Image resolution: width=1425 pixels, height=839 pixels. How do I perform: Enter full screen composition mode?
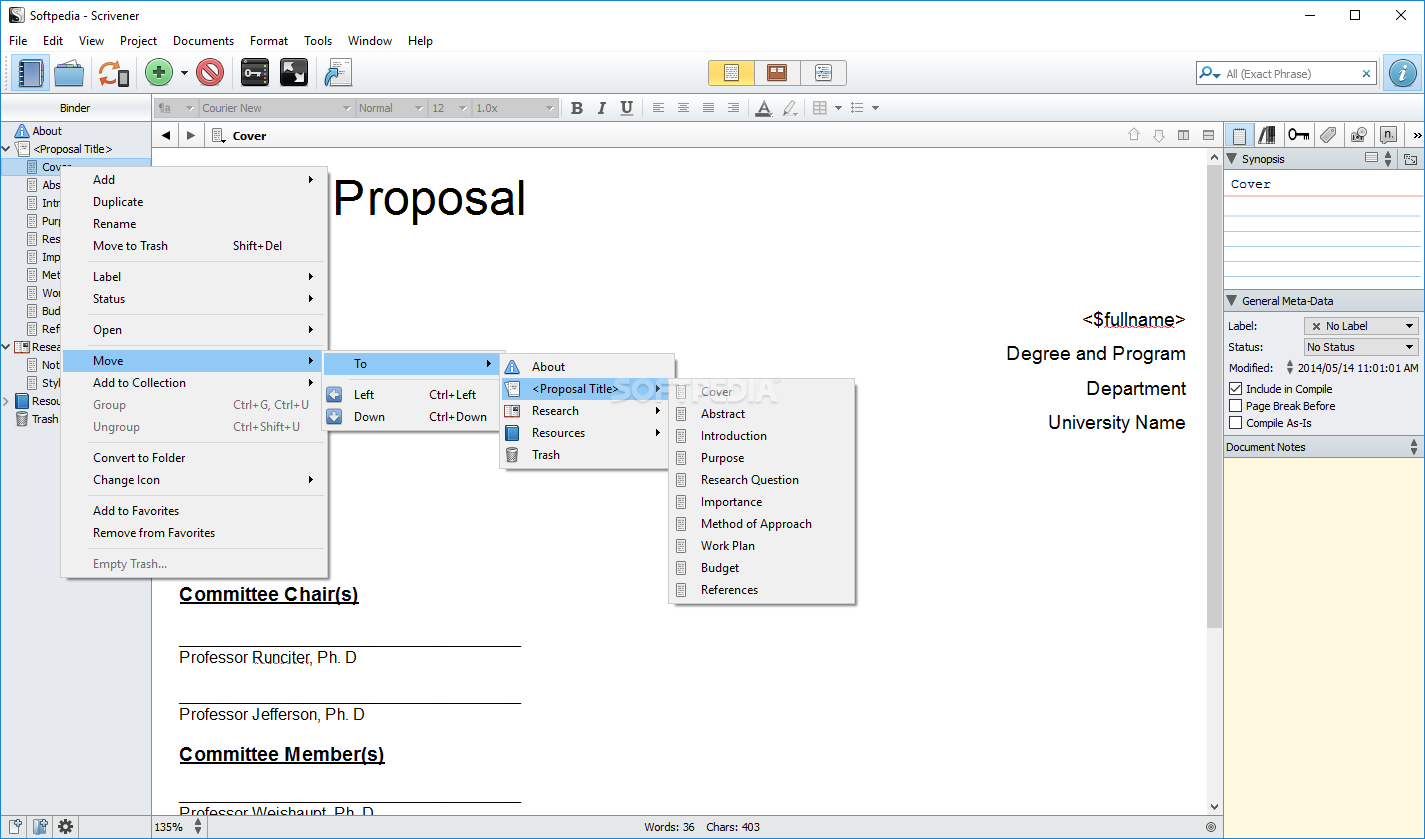[x=293, y=73]
